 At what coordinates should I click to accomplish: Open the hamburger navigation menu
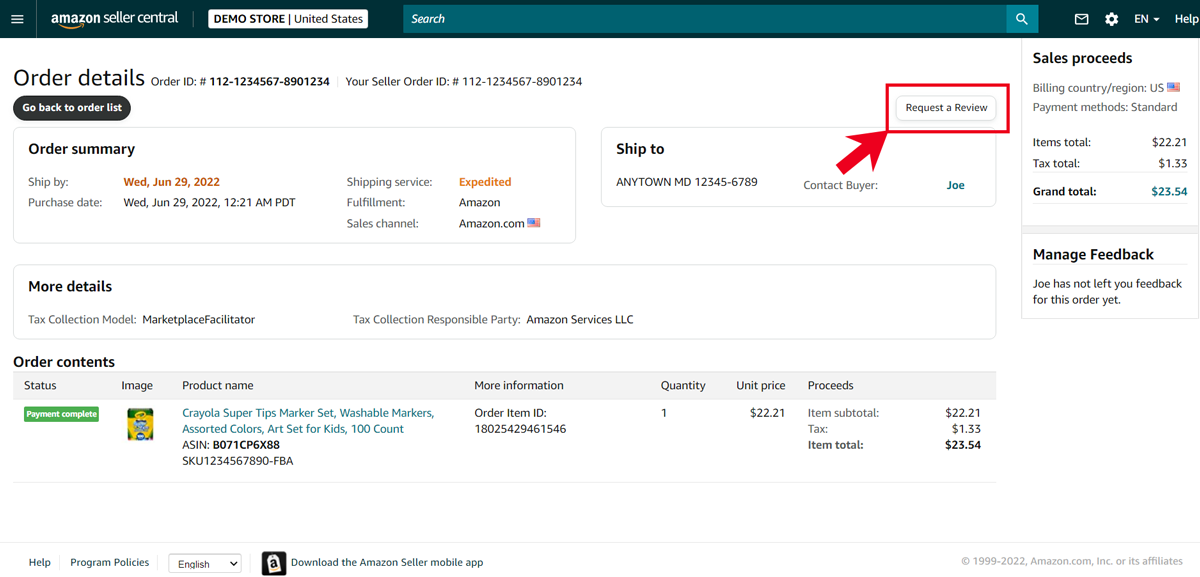tap(17, 19)
